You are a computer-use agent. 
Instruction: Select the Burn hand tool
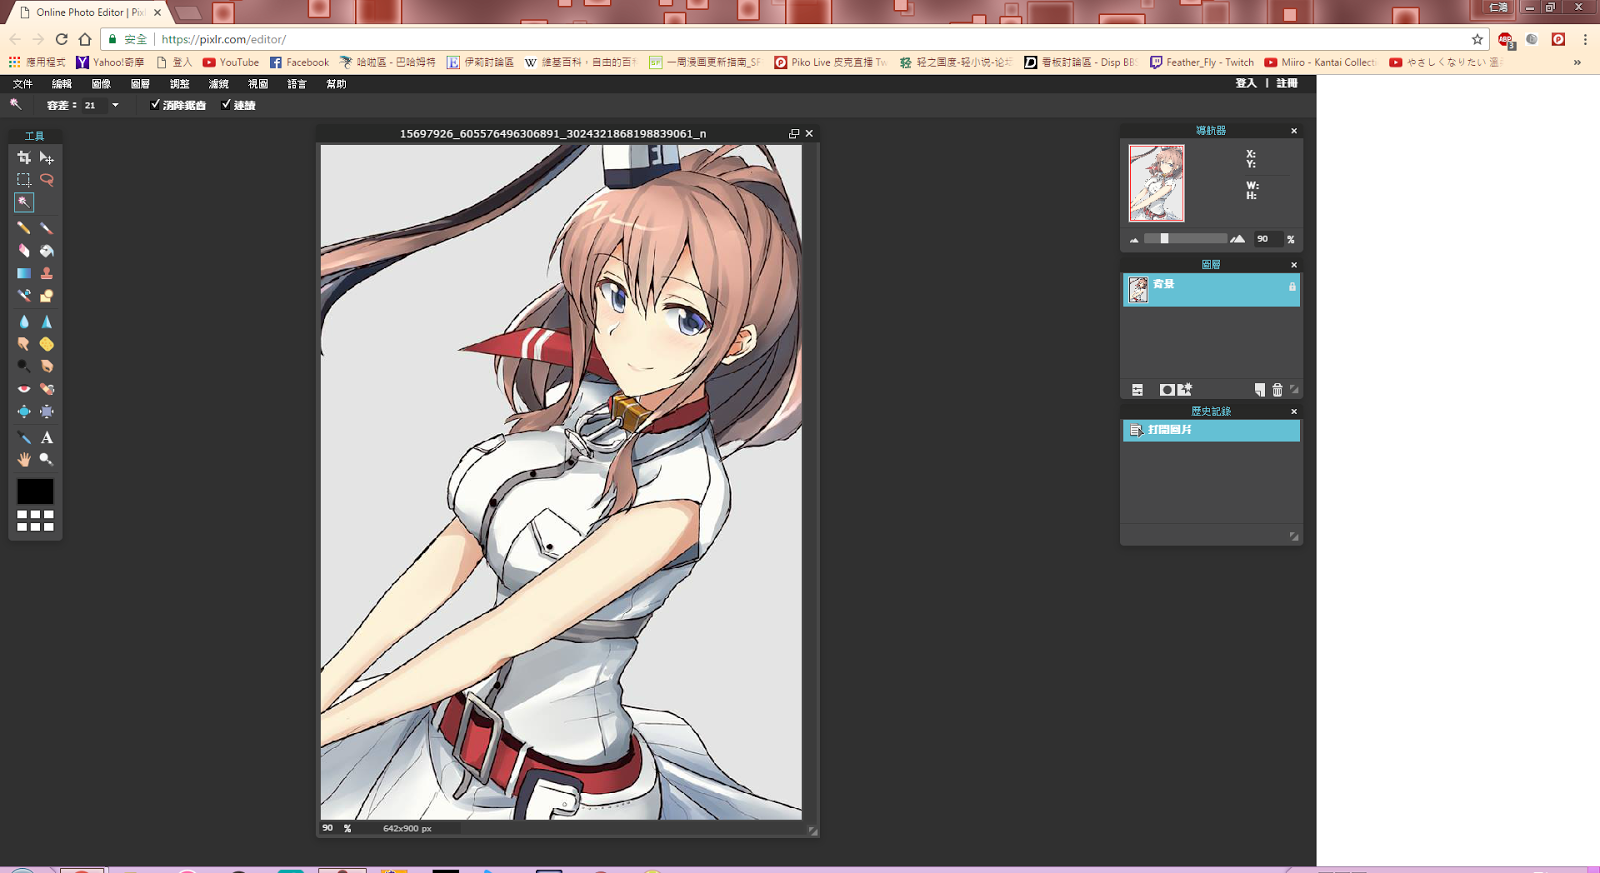pos(46,367)
